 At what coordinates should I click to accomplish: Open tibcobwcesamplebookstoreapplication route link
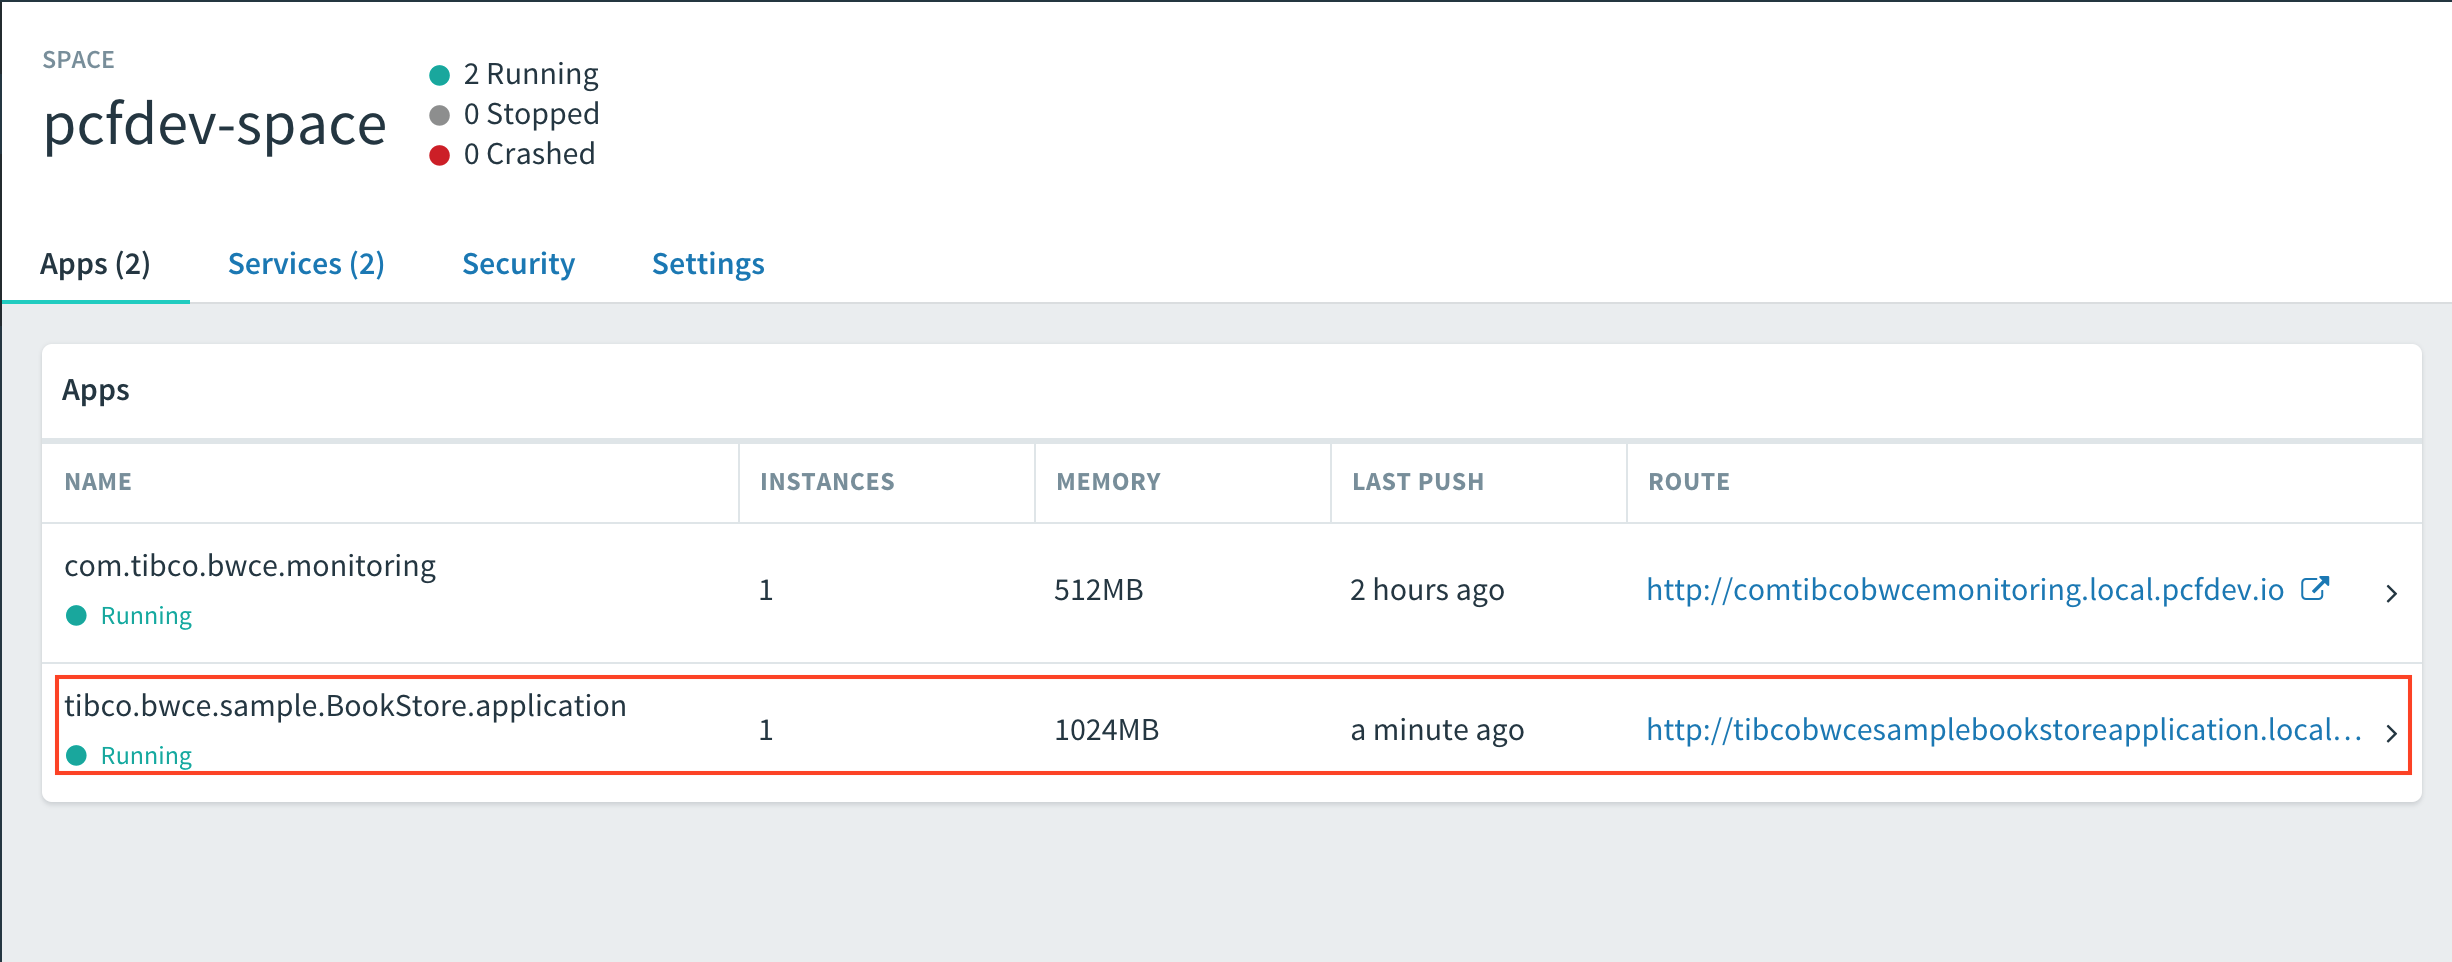coord(2004,730)
